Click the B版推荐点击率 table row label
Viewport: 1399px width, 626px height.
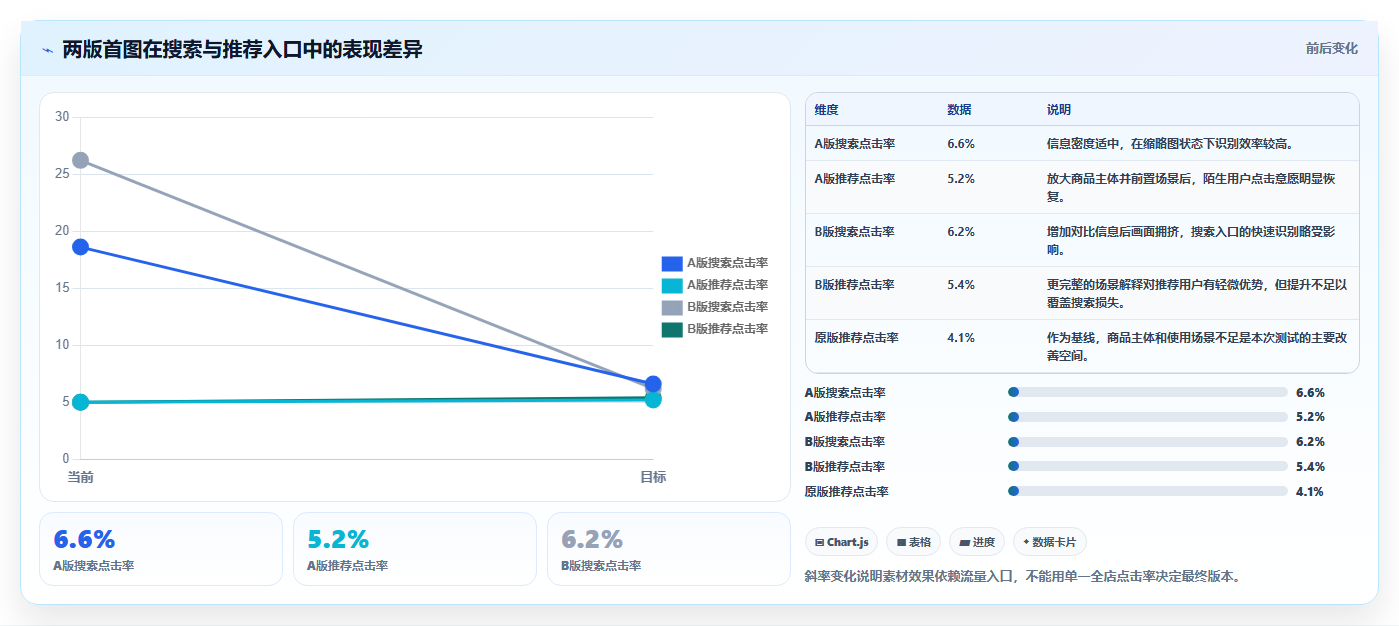[855, 284]
